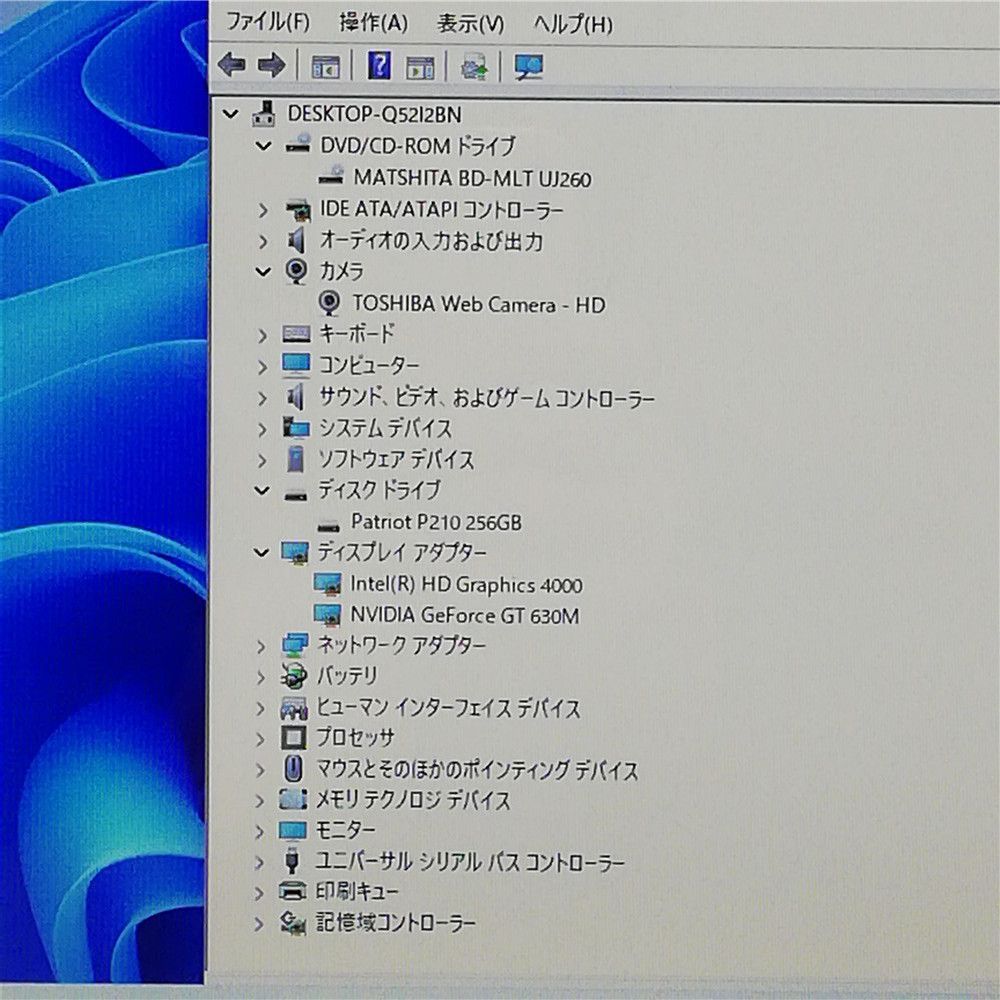Select the MATSHITA BD-MLT UJ260 drive icon
The width and height of the screenshot is (1000, 1000).
(331, 175)
